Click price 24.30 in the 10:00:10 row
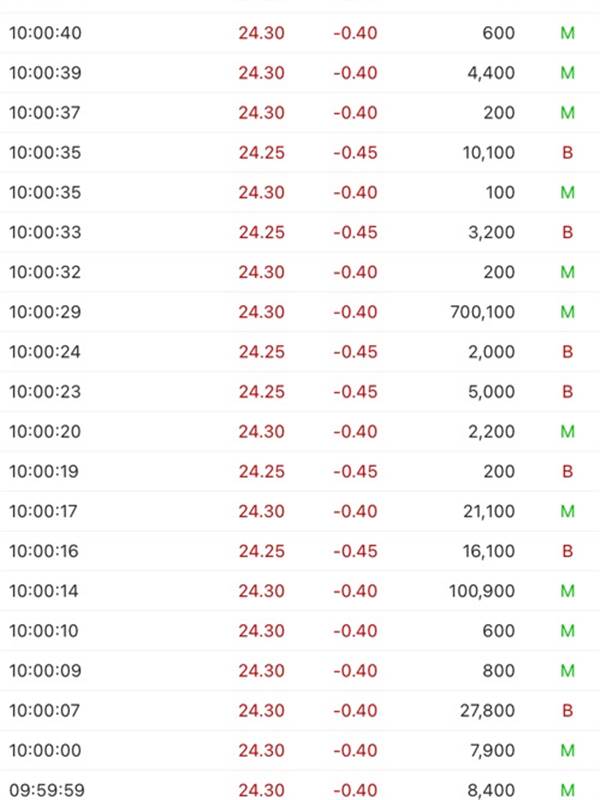 tap(261, 631)
